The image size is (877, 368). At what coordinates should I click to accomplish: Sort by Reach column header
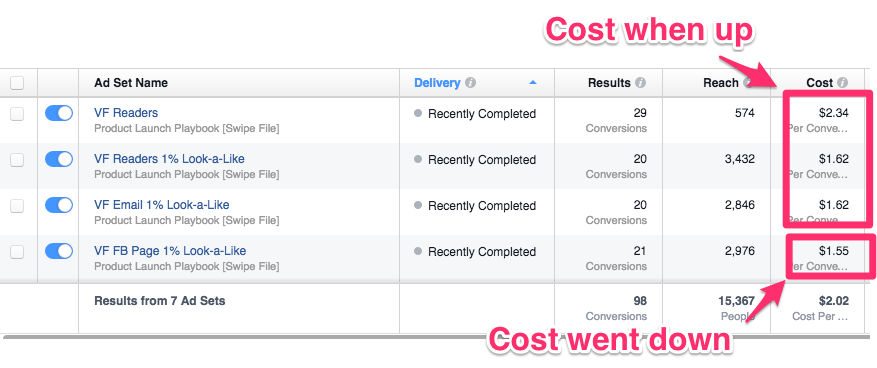pos(720,83)
